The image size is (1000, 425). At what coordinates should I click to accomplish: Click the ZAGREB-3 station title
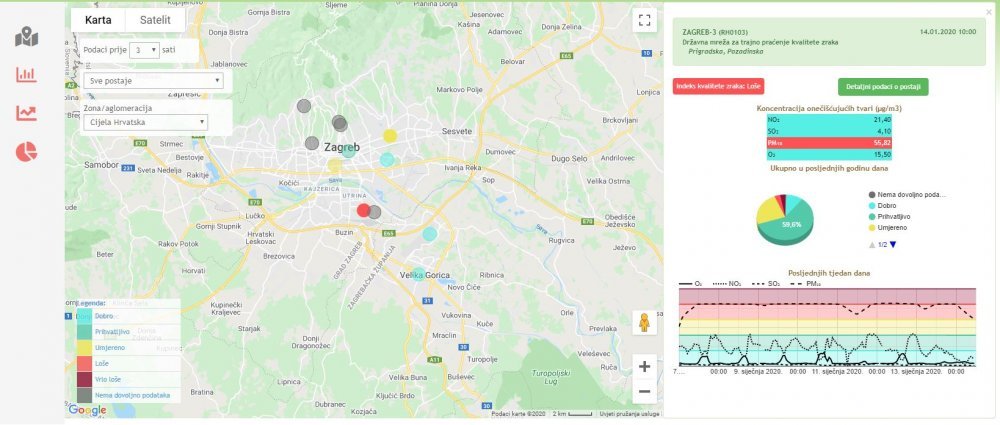click(x=714, y=32)
